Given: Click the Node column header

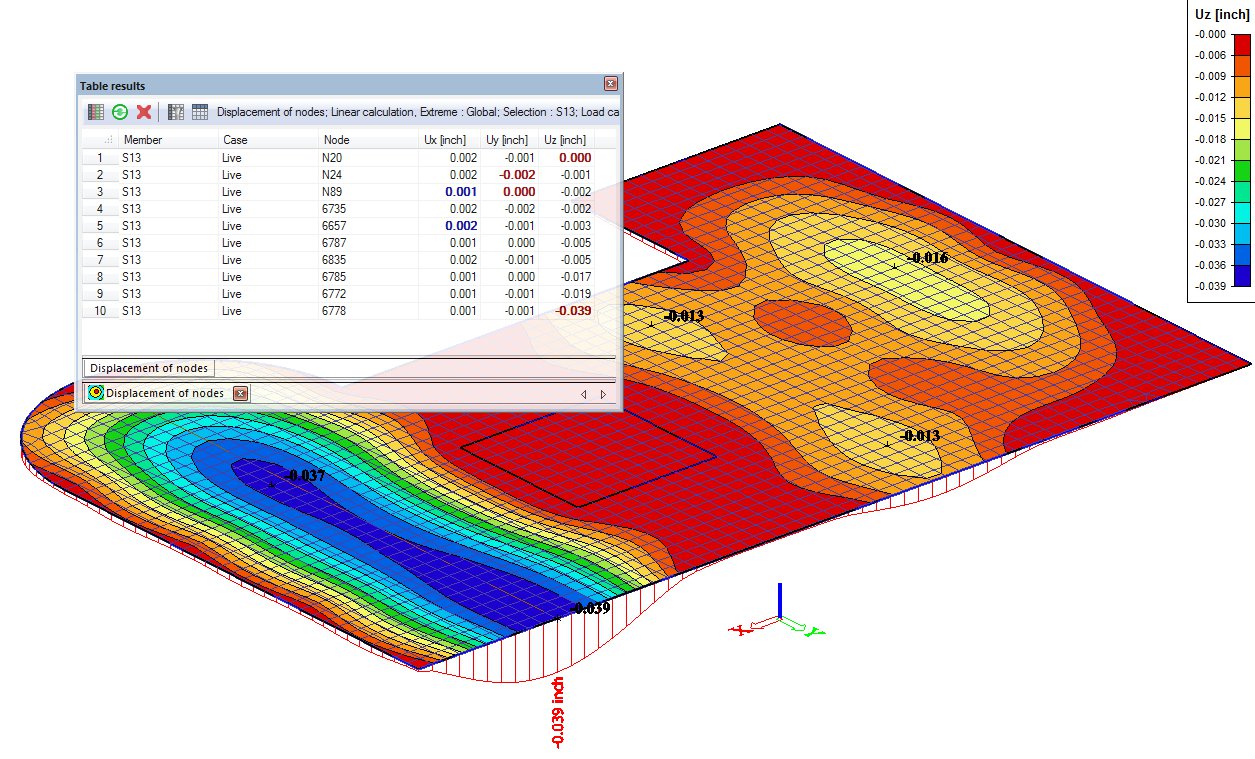Looking at the screenshot, I should tap(337, 140).
